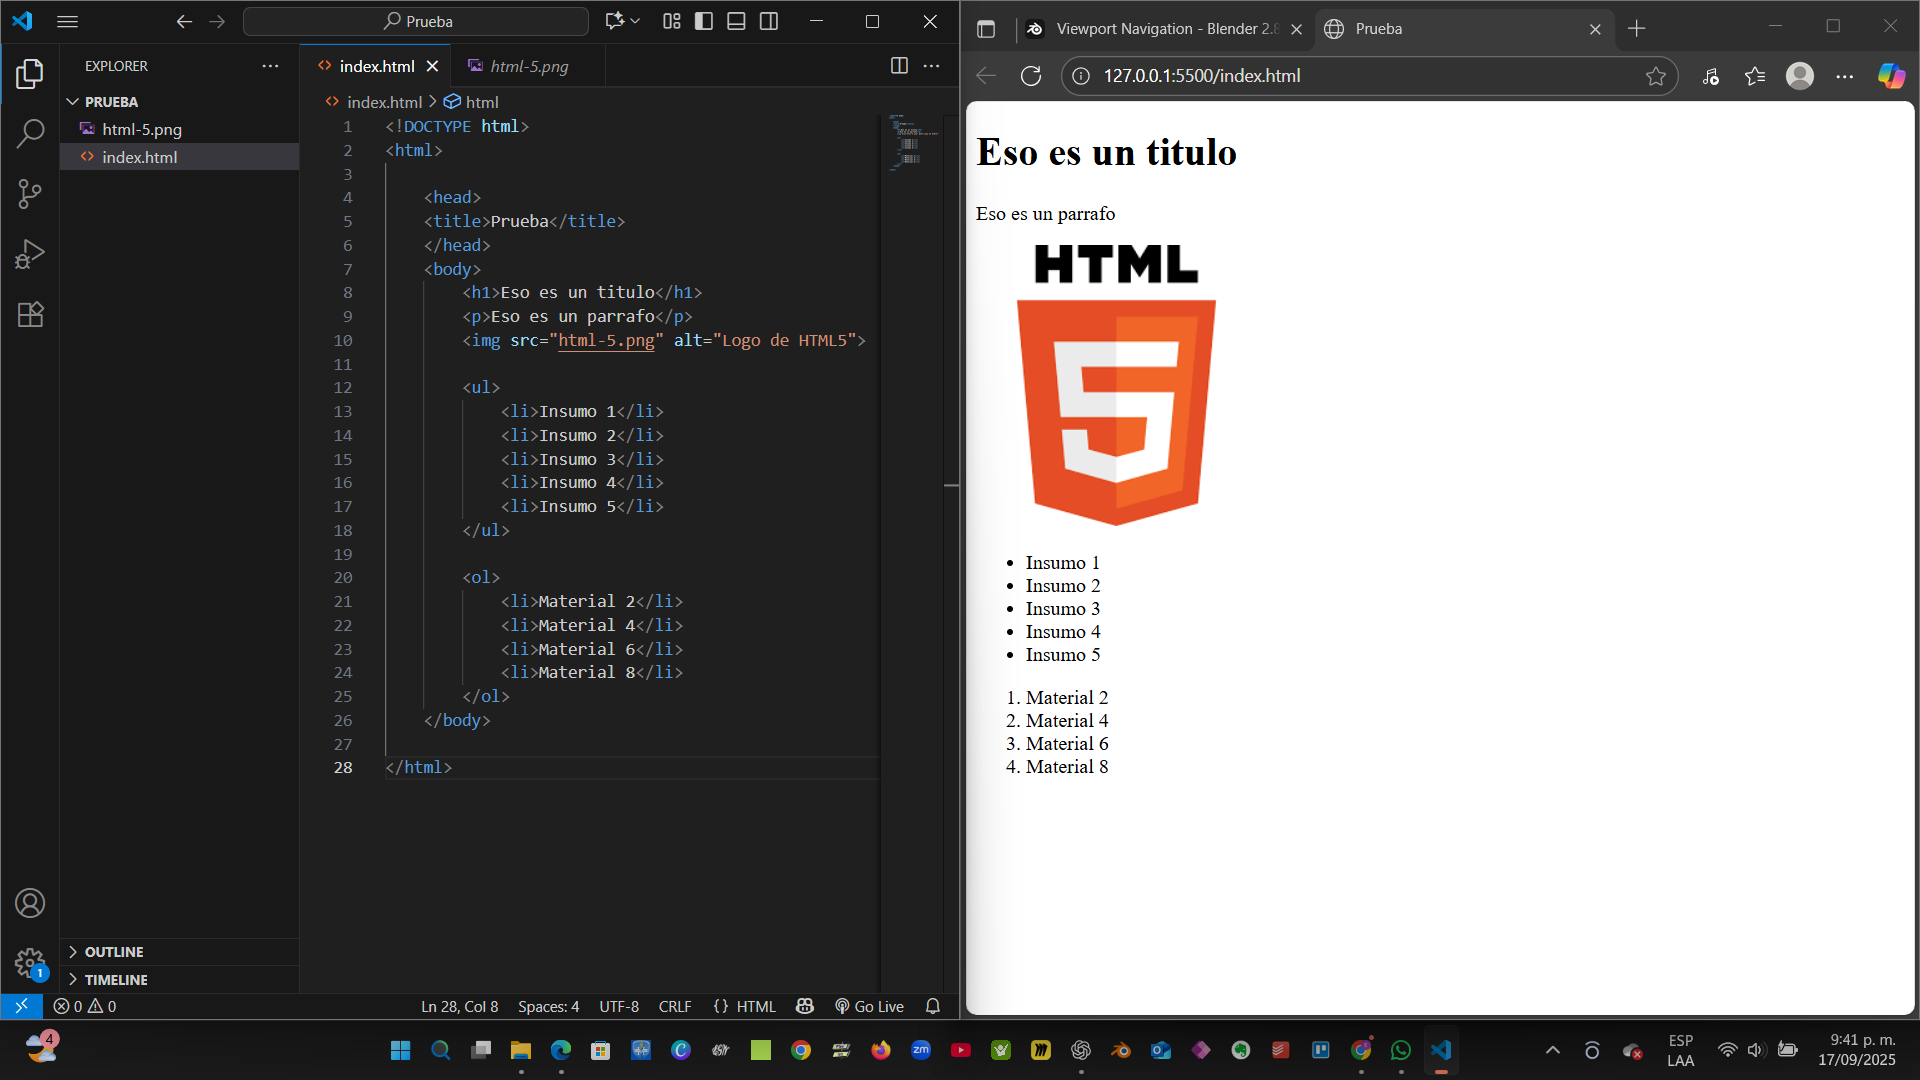Split the editor to the right
This screenshot has width=1920, height=1080.
(x=899, y=66)
